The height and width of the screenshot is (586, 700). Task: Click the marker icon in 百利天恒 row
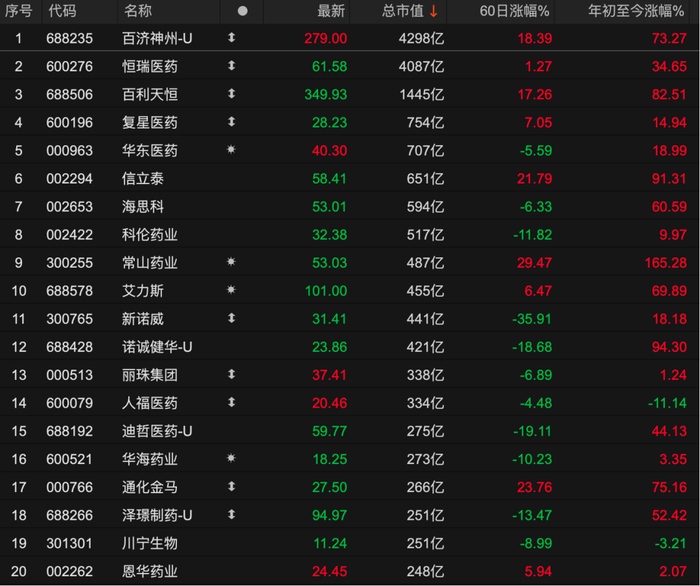pos(231,94)
